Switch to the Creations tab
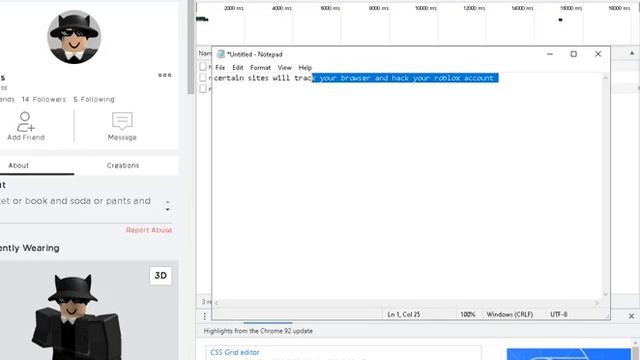This screenshot has height=360, width=640. pos(123,165)
